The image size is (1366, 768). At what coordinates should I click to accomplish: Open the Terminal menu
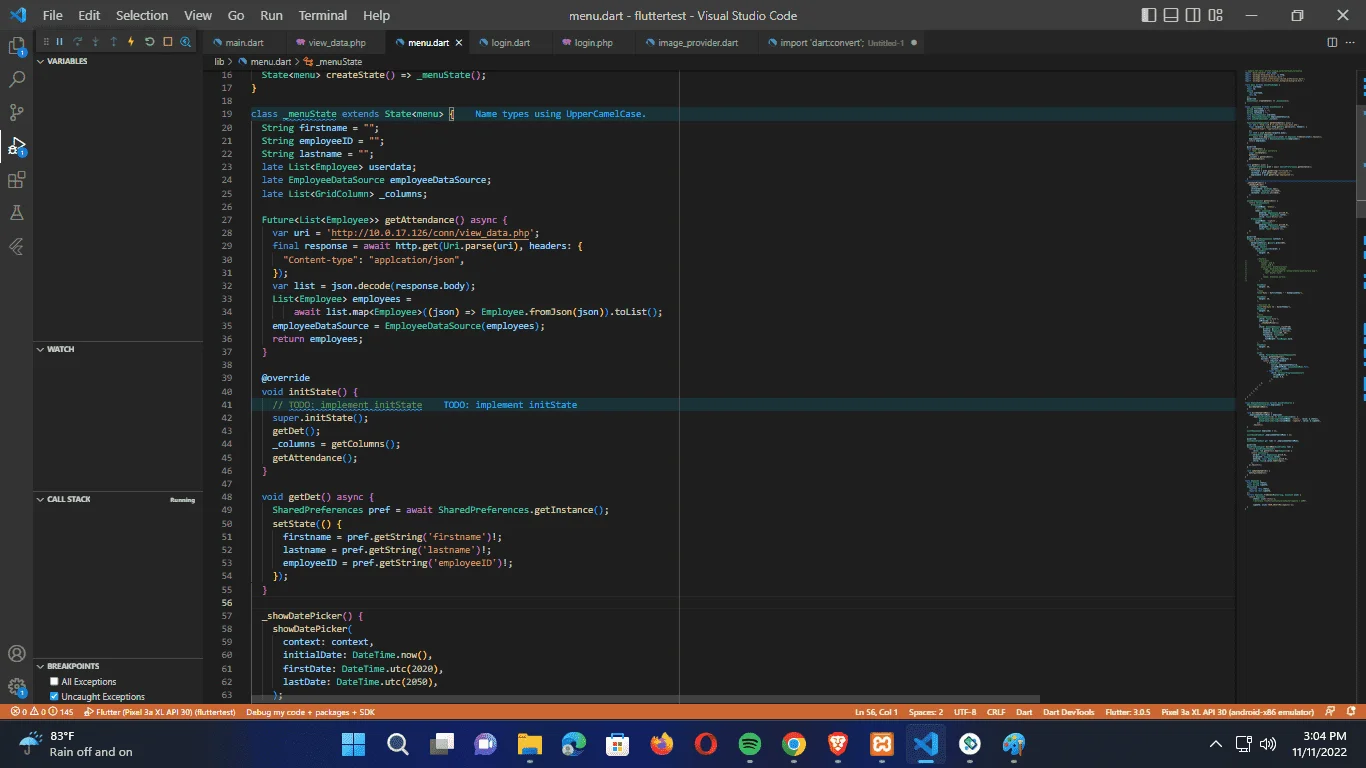[x=323, y=15]
